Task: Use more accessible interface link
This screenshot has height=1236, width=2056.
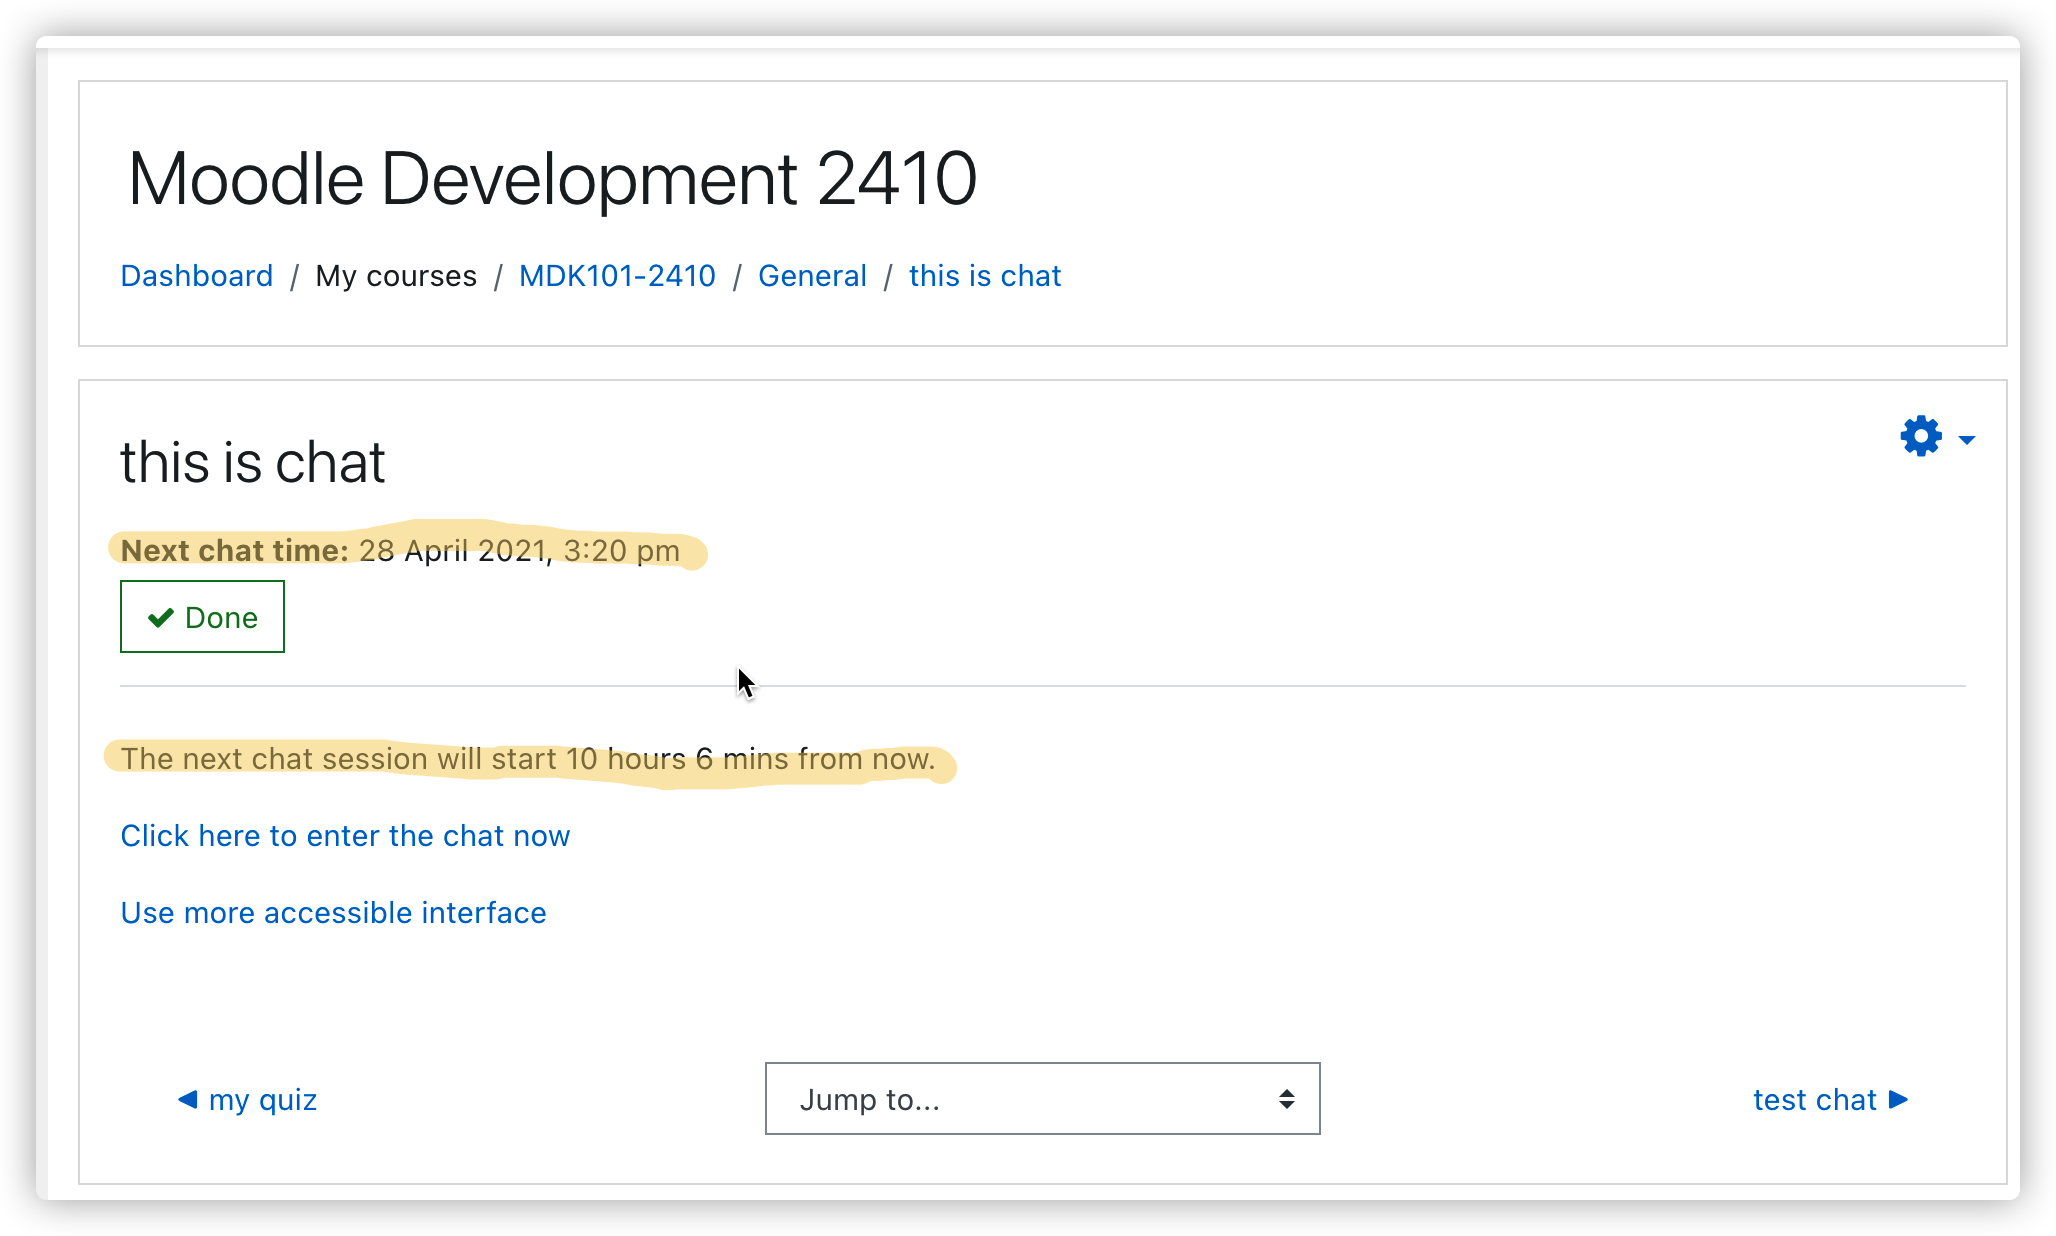Action: (x=333, y=912)
